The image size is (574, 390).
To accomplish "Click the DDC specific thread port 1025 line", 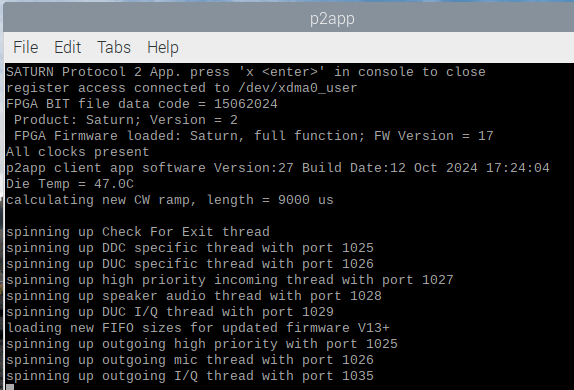I will tap(190, 248).
